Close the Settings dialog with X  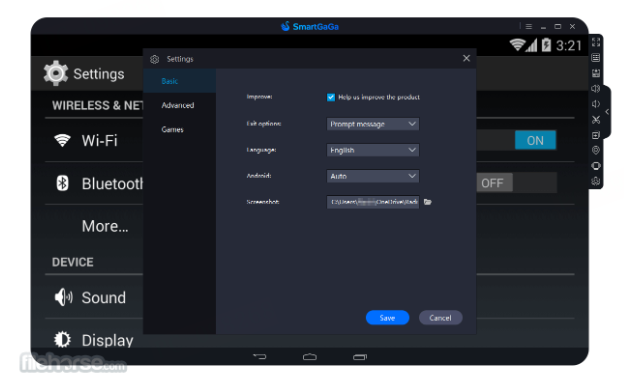tap(466, 59)
